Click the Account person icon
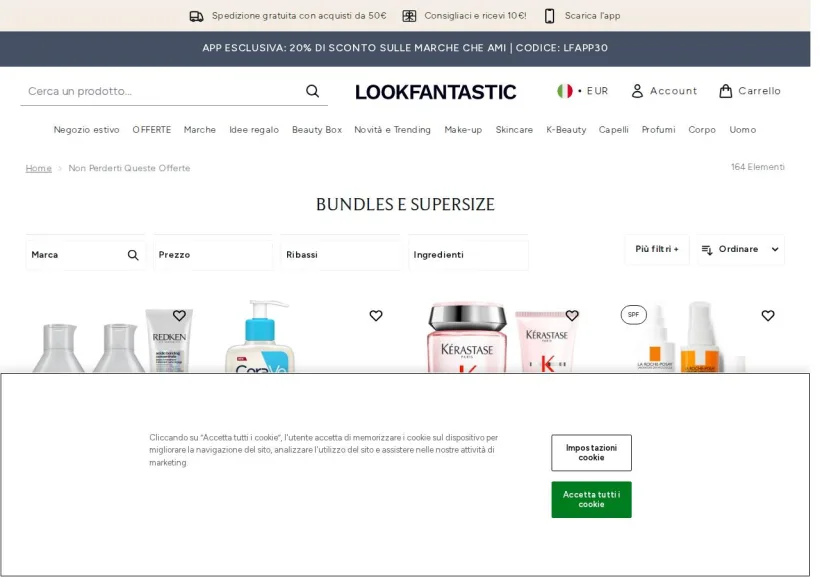 (x=637, y=91)
